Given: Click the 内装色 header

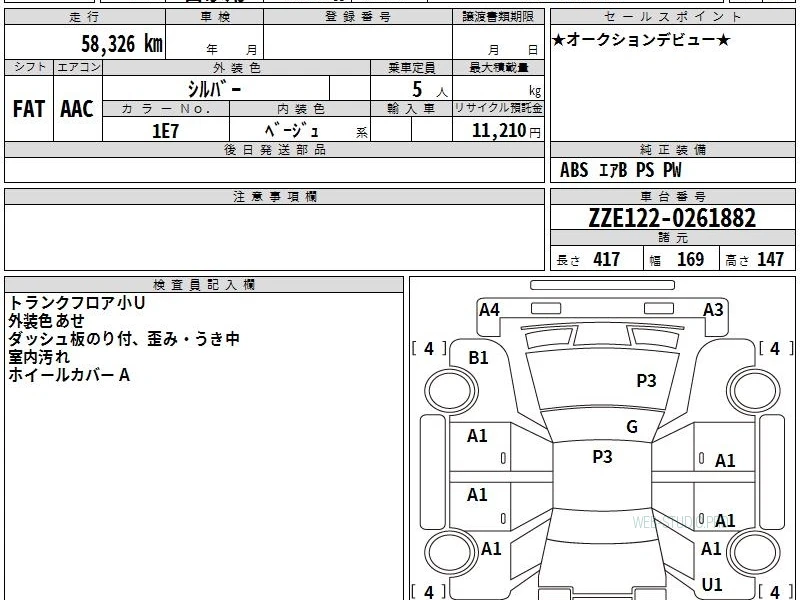Looking at the screenshot, I should 301,109.
